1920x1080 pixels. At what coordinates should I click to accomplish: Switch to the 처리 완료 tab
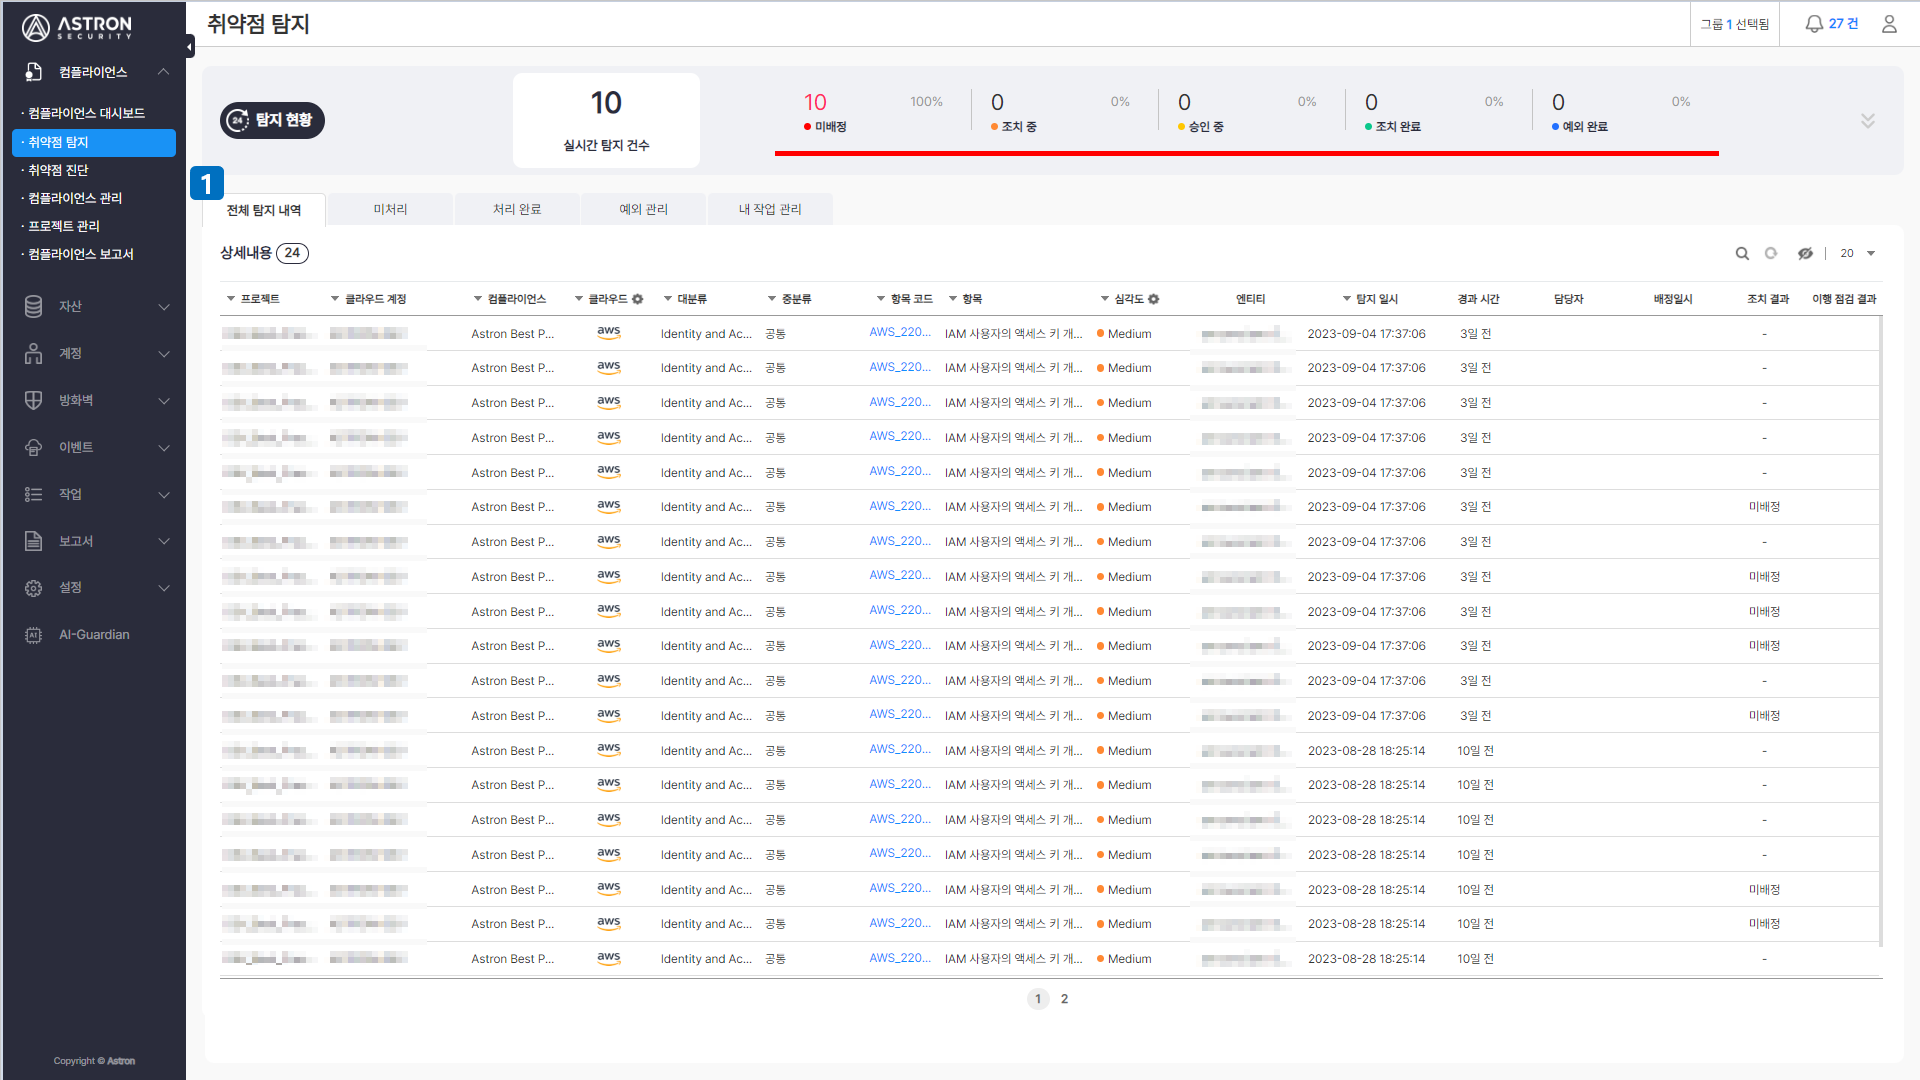pyautogui.click(x=517, y=209)
